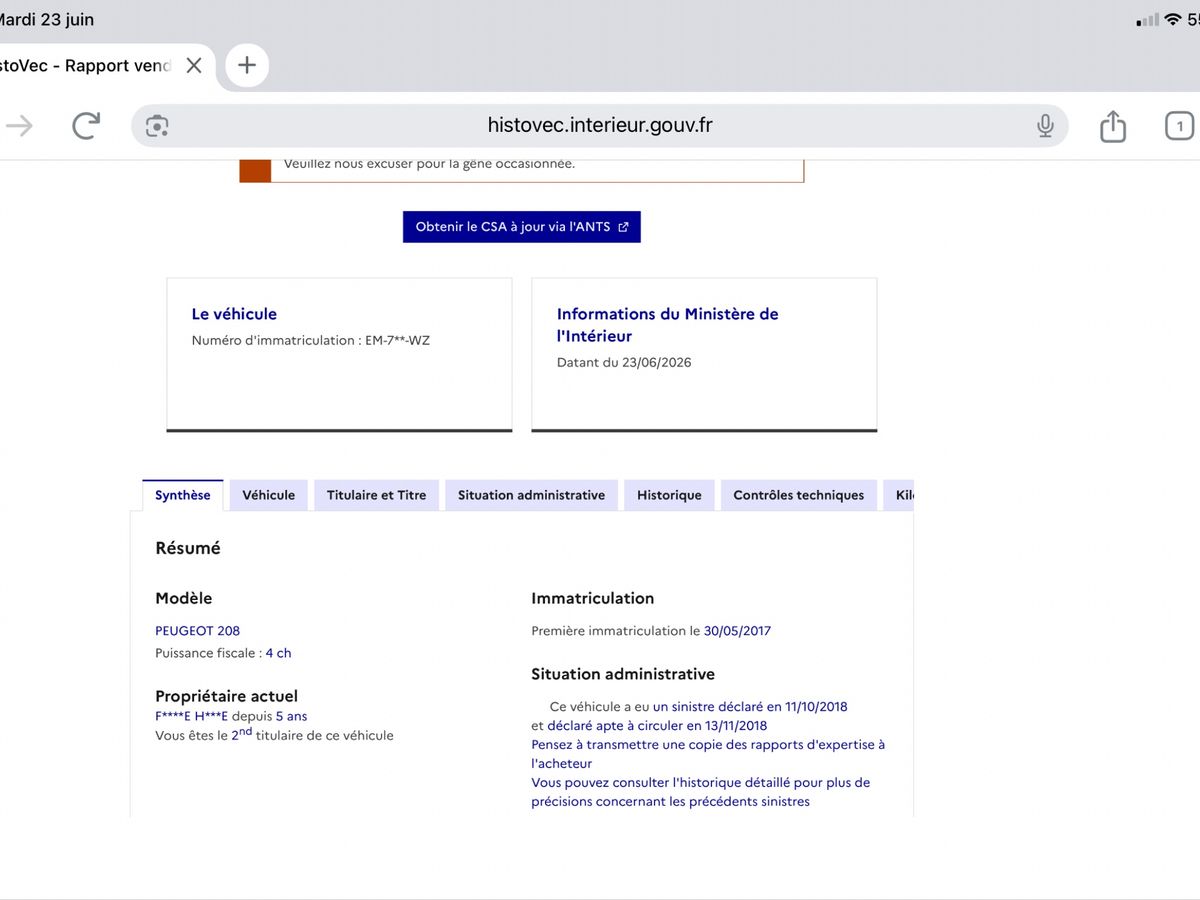Image resolution: width=1200 pixels, height=900 pixels.
Task: Click the Le véhicule information card
Action: tap(339, 355)
